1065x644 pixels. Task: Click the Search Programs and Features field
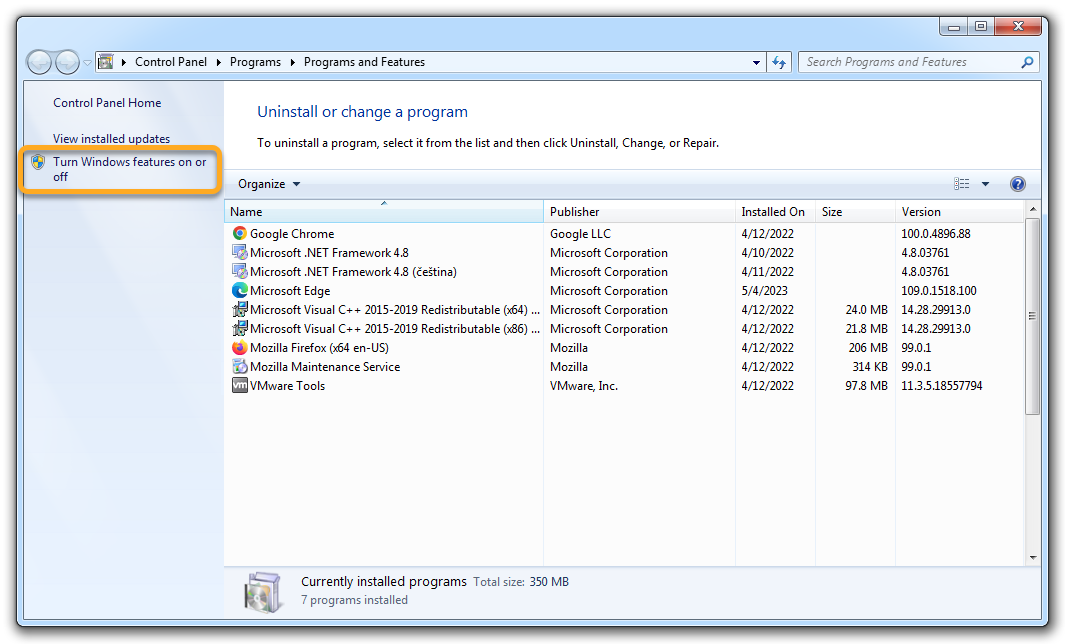click(x=908, y=62)
